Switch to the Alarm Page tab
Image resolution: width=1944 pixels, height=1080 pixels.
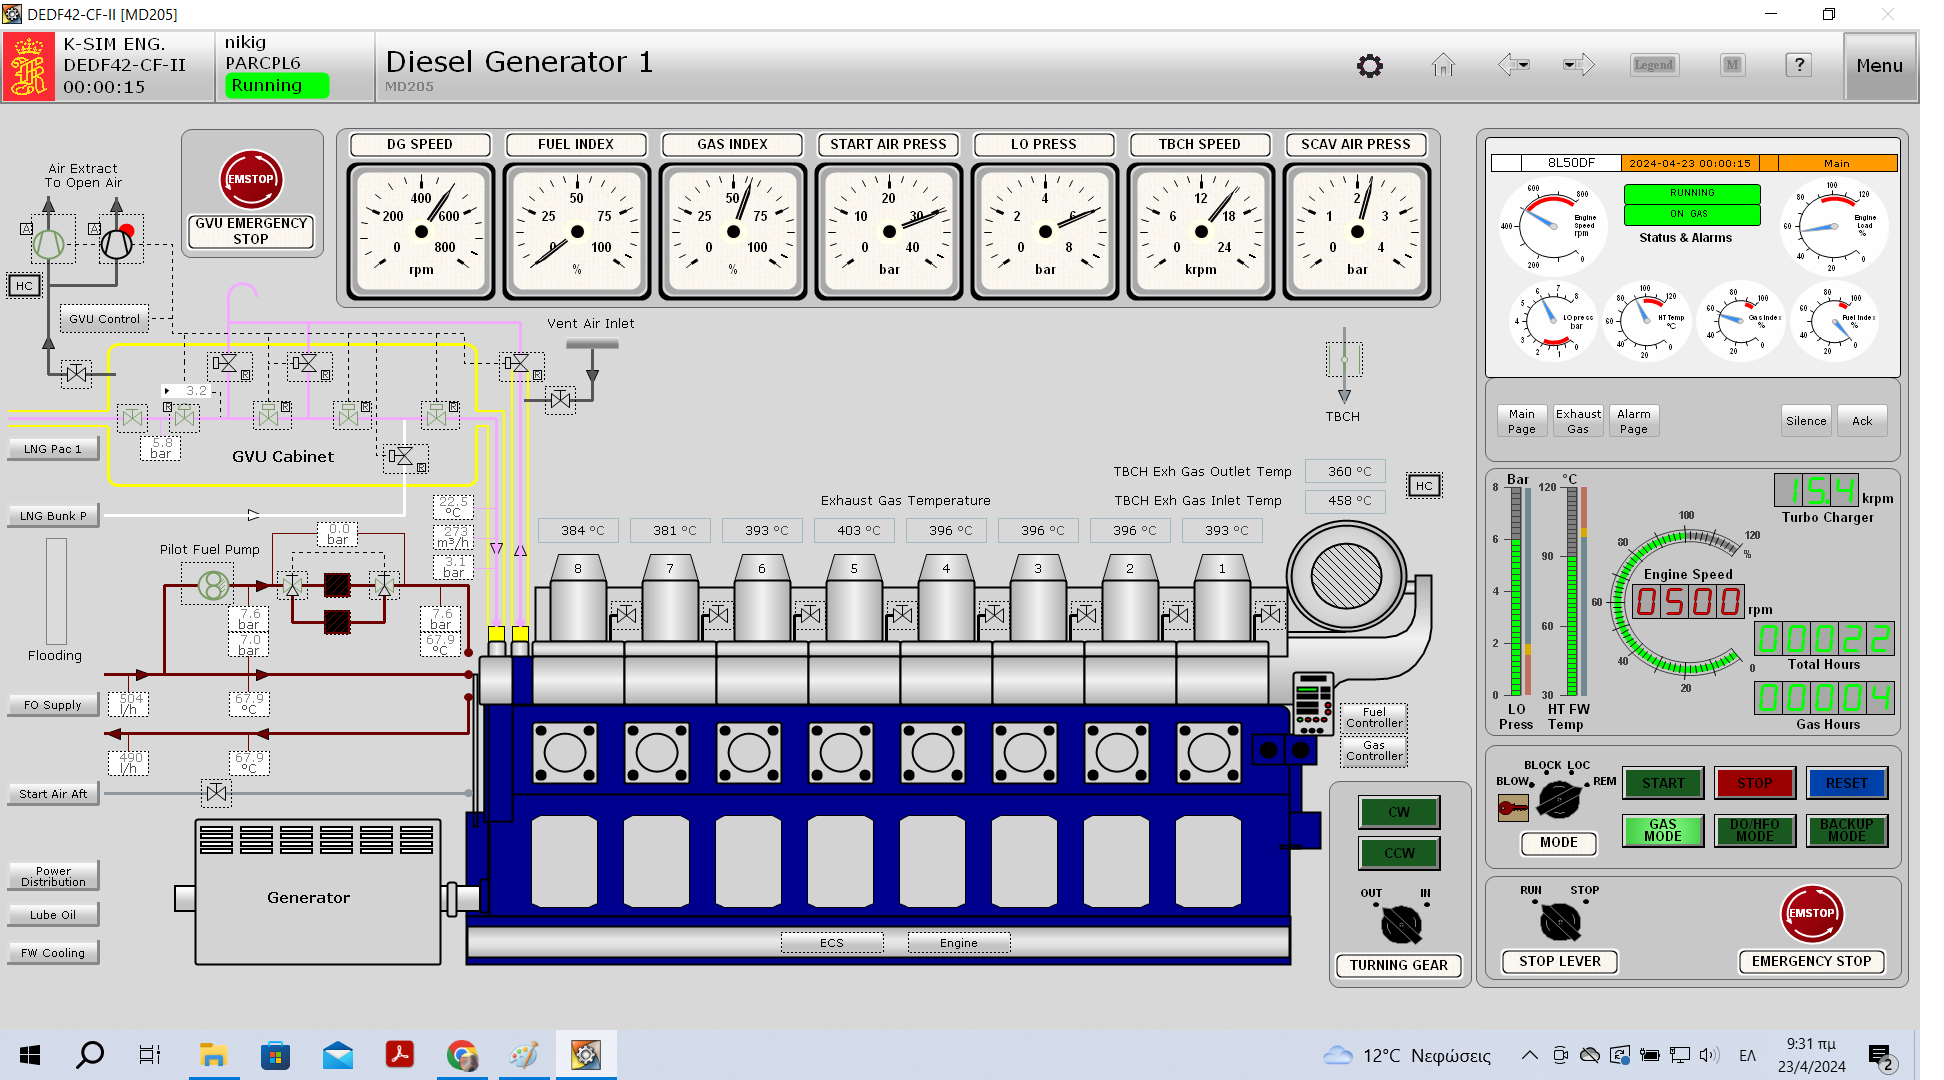[1633, 421]
